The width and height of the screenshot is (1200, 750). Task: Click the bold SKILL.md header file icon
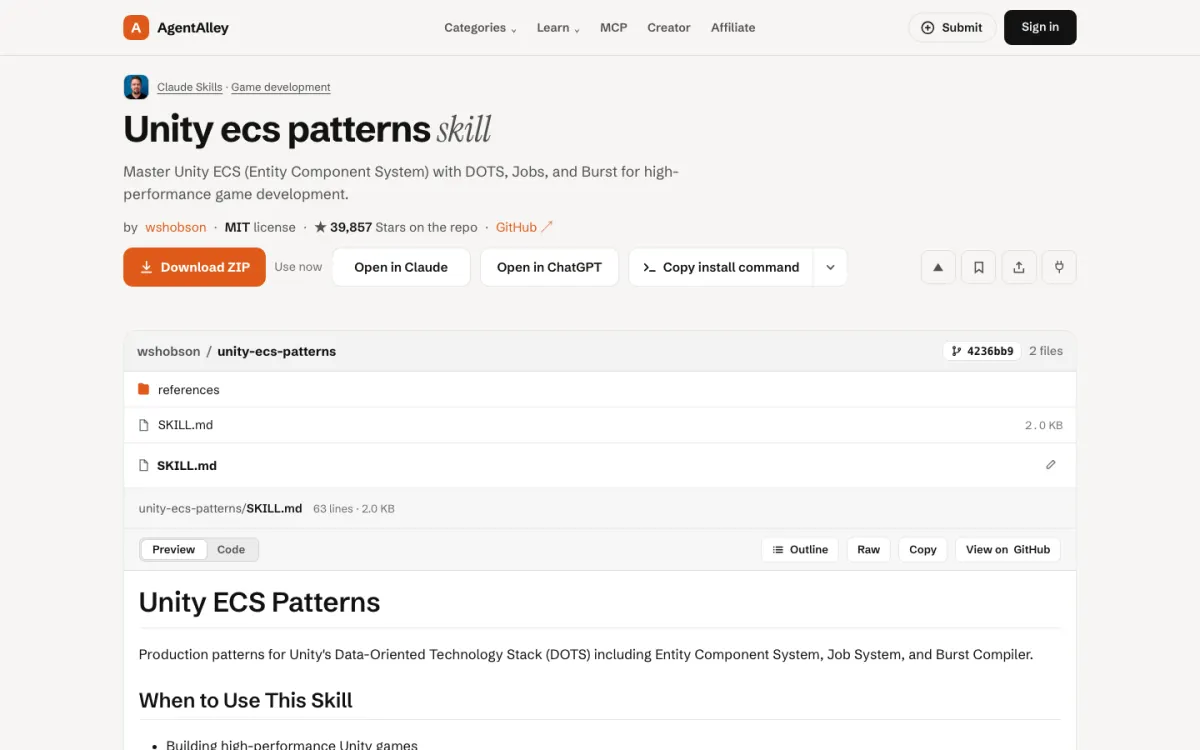point(144,465)
